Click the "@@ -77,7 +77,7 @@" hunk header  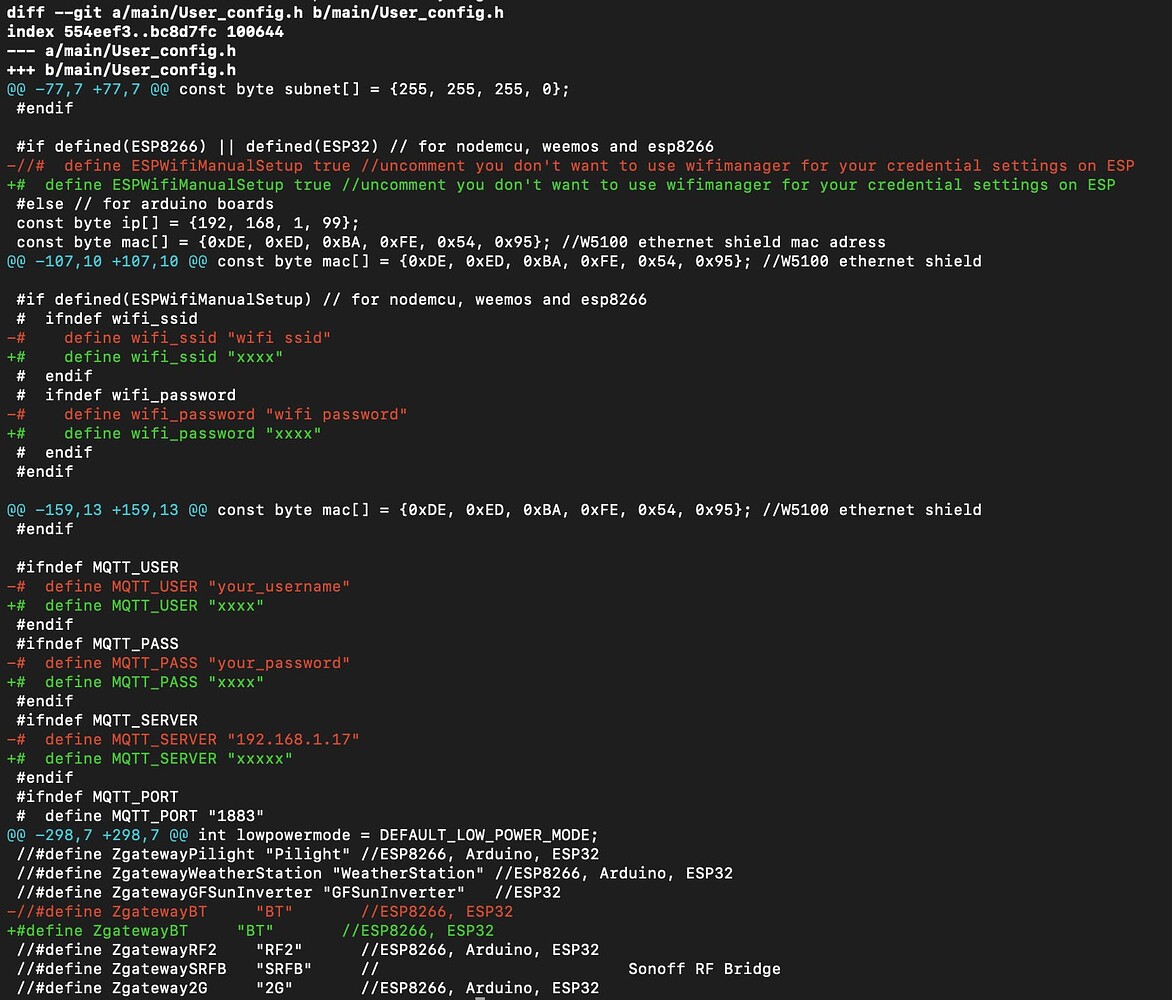pyautogui.click(x=84, y=89)
